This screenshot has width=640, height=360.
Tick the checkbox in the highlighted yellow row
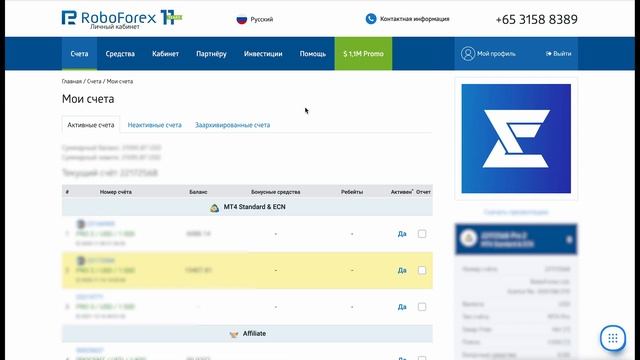(x=422, y=270)
